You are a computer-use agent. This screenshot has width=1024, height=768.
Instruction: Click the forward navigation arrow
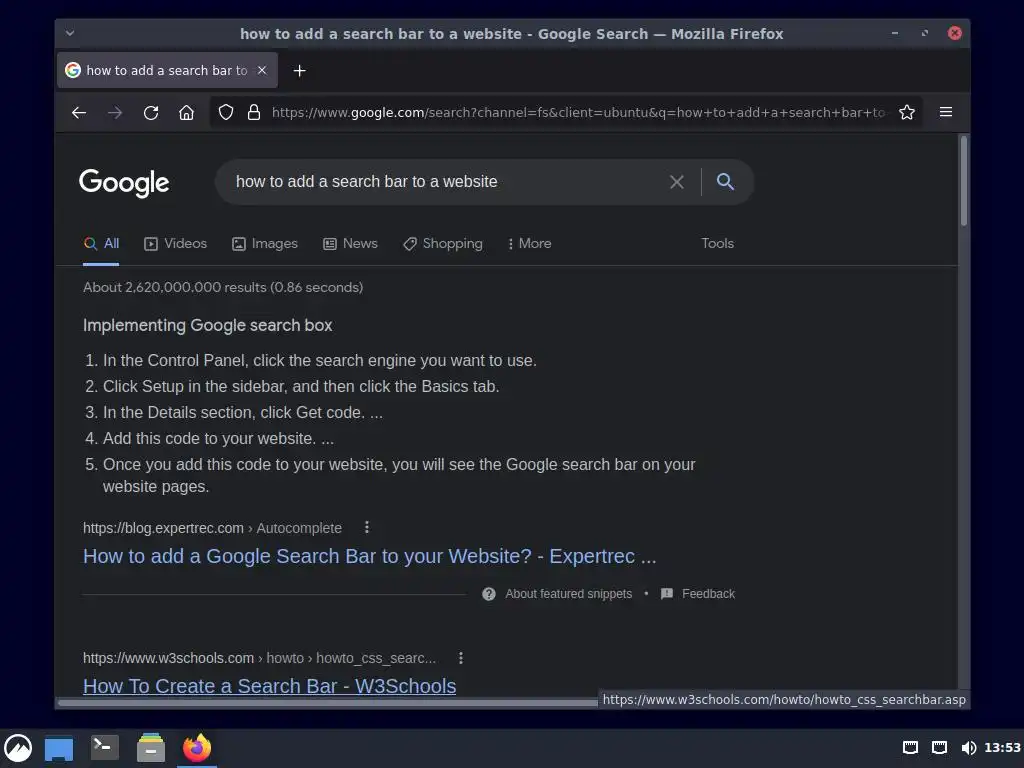click(115, 112)
